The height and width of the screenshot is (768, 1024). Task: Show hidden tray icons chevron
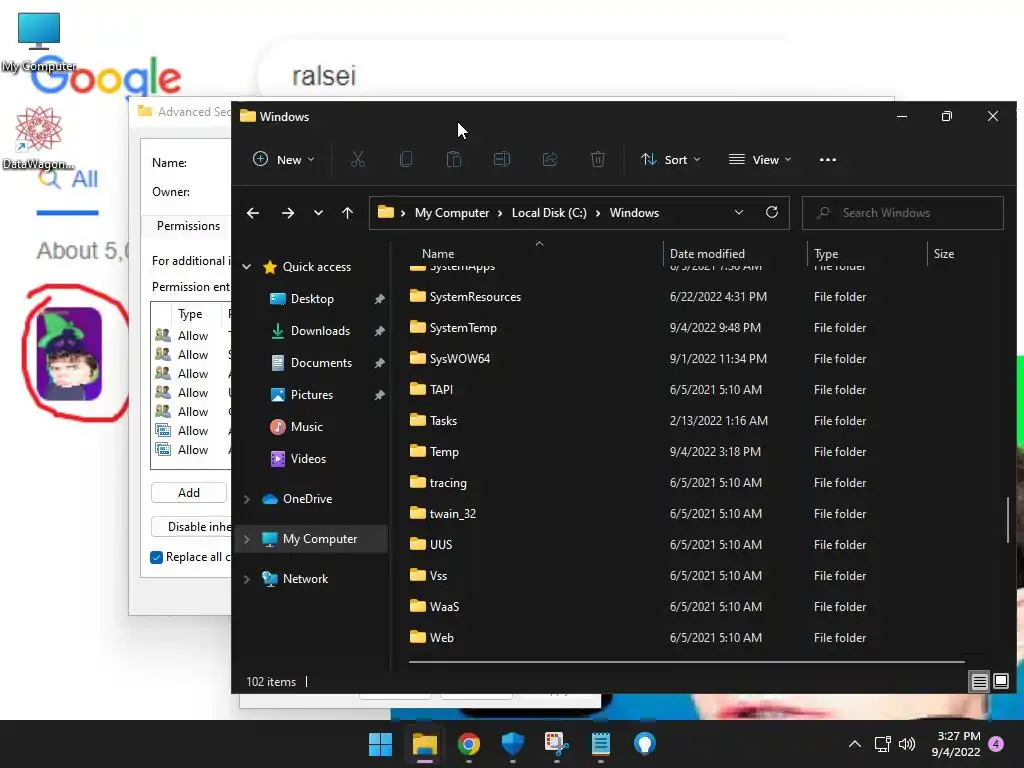point(854,744)
